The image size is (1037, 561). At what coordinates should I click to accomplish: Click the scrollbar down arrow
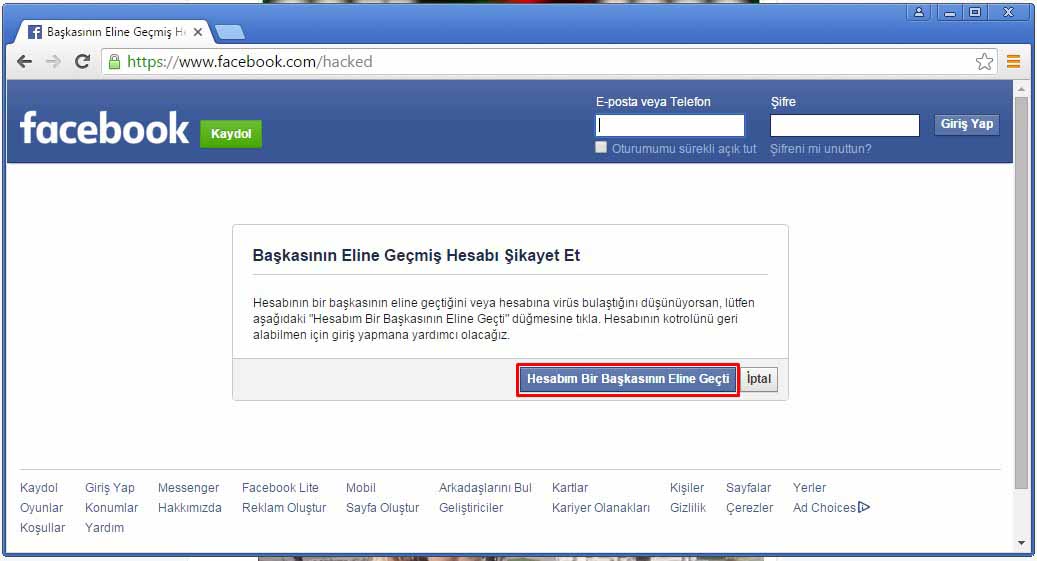point(1020,542)
